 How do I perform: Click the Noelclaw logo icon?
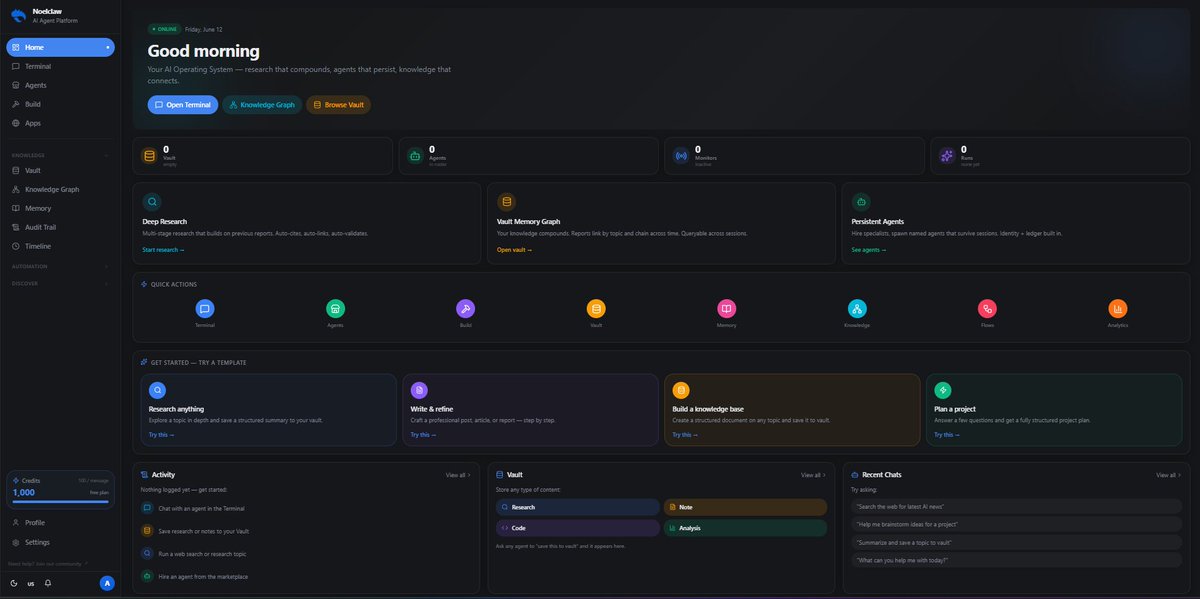[18, 15]
